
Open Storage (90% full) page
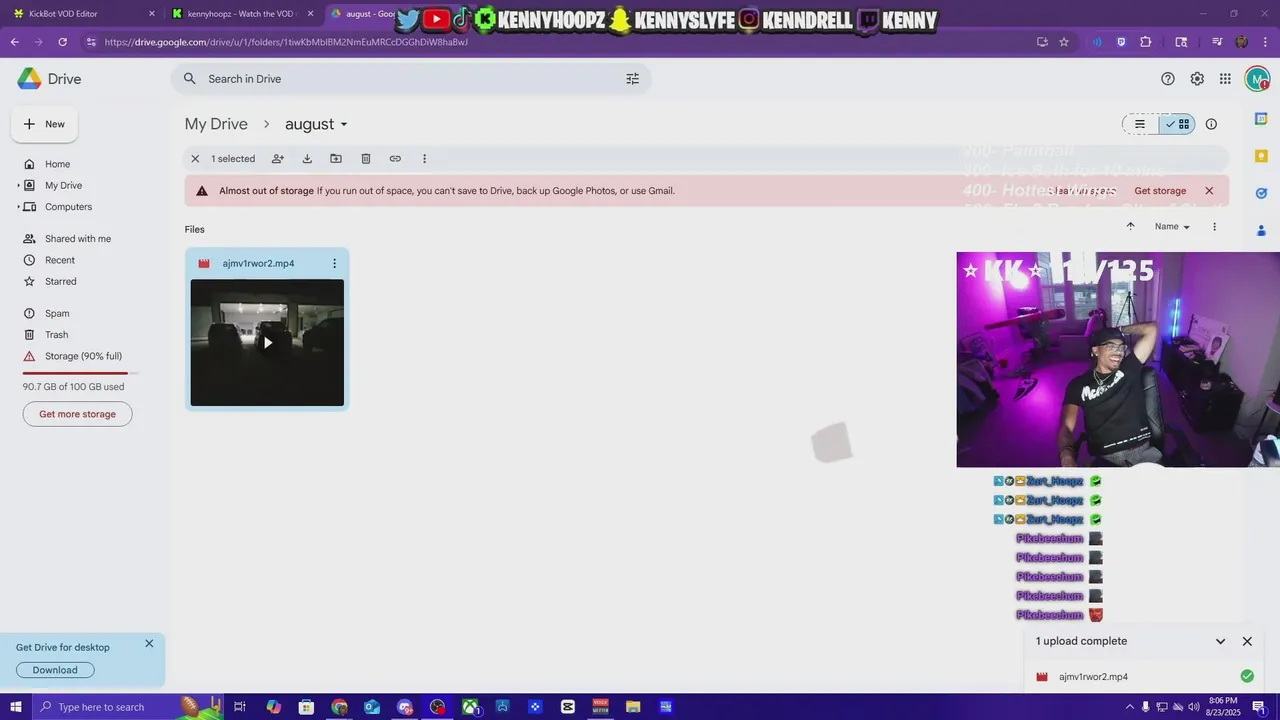coord(84,356)
